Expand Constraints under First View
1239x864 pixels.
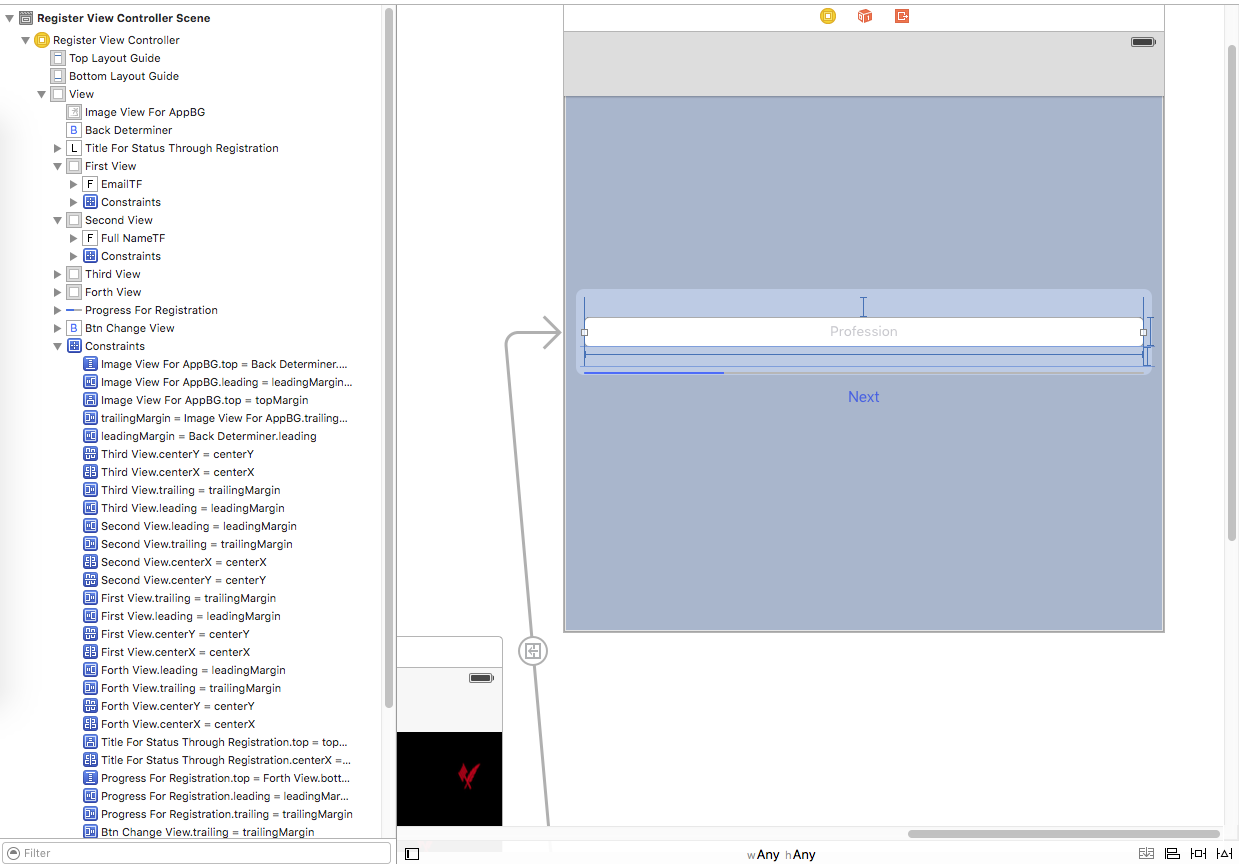(x=73, y=202)
